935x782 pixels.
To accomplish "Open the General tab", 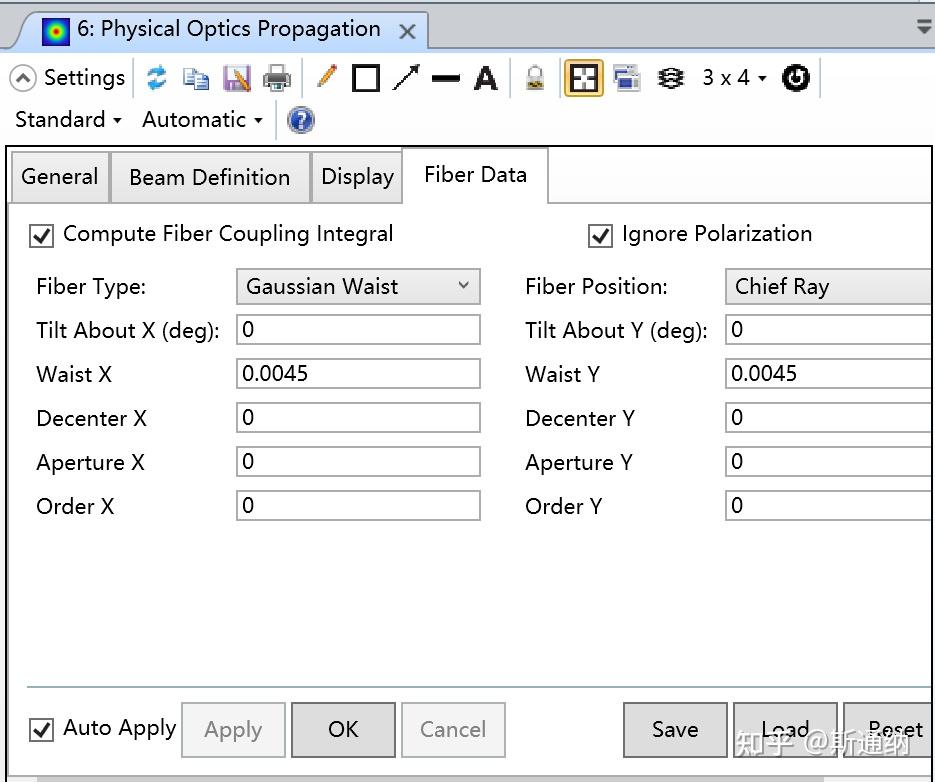I will [60, 177].
